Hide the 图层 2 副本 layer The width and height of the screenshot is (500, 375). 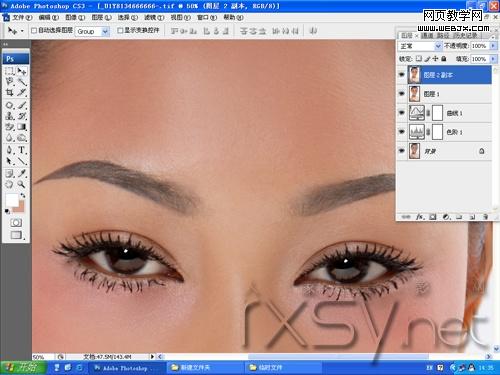tap(402, 75)
